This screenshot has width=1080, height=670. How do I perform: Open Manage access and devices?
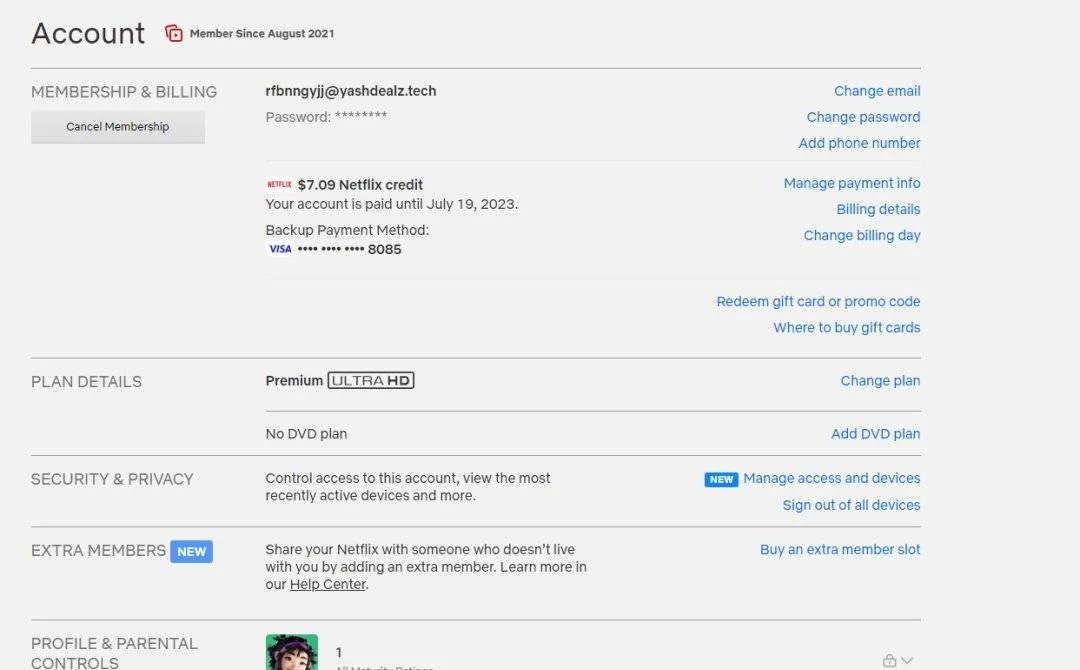831,478
